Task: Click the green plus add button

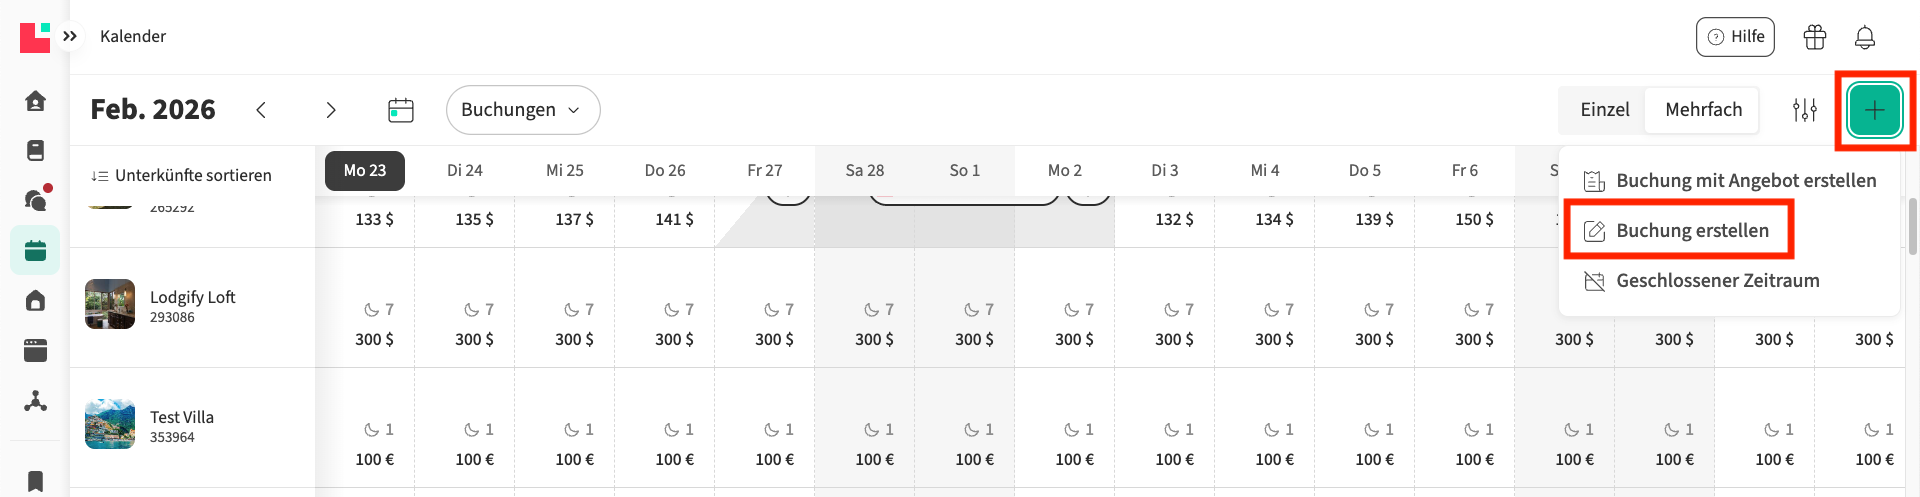Action: (1874, 110)
